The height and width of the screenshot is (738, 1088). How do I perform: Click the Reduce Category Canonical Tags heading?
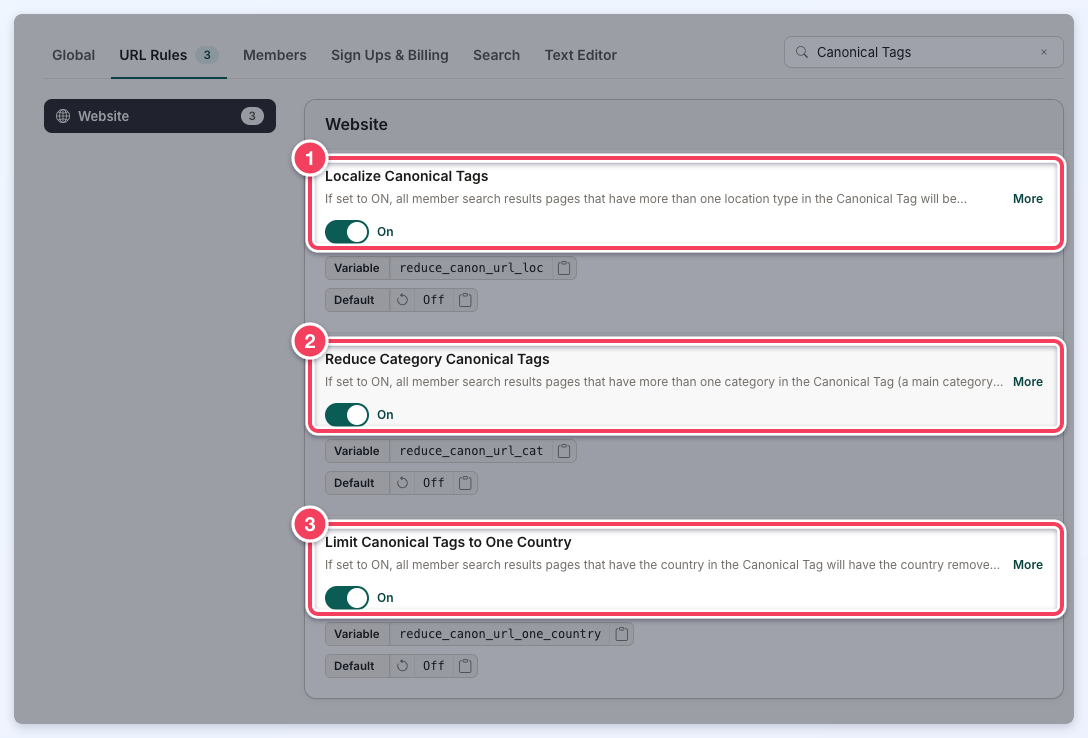coord(437,359)
